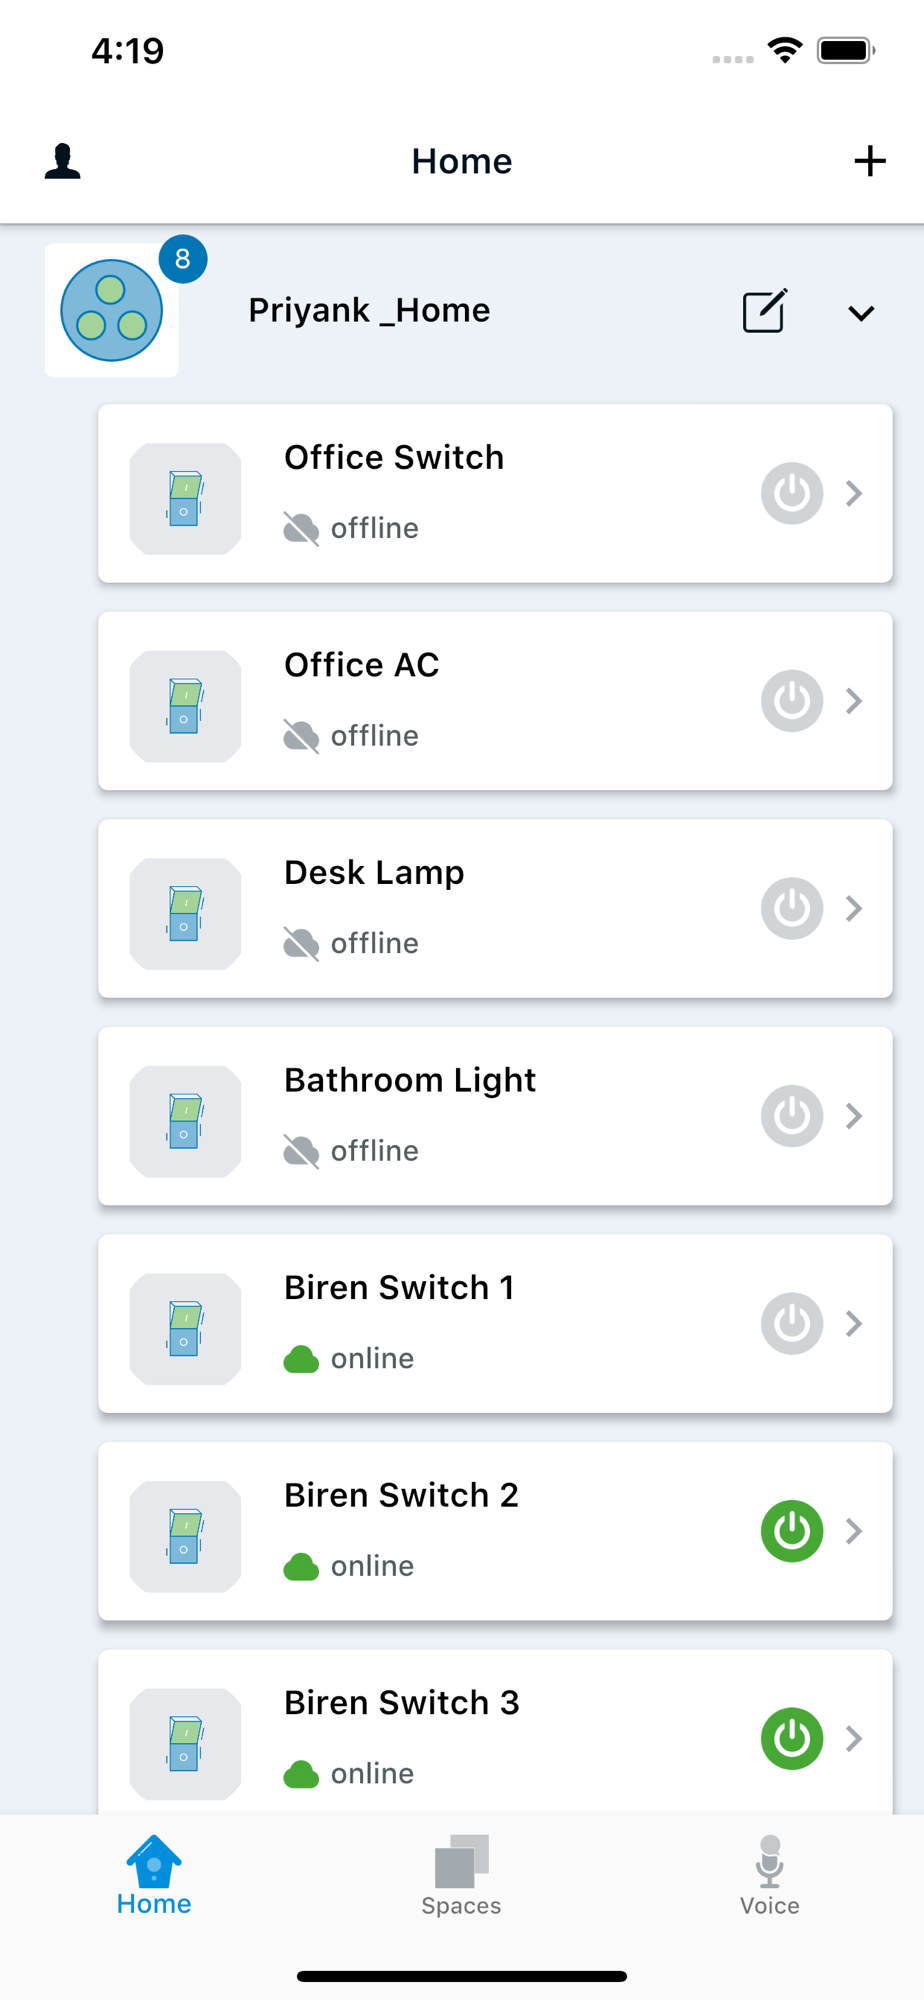
Task: Open the Biren Switch 1 entry
Action: pos(495,1324)
